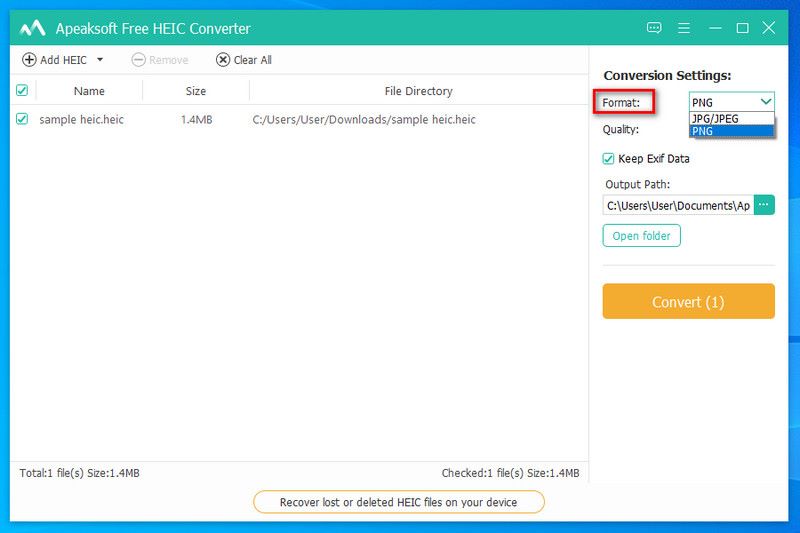Click the Checked:1 file(s) status text

tap(510, 473)
